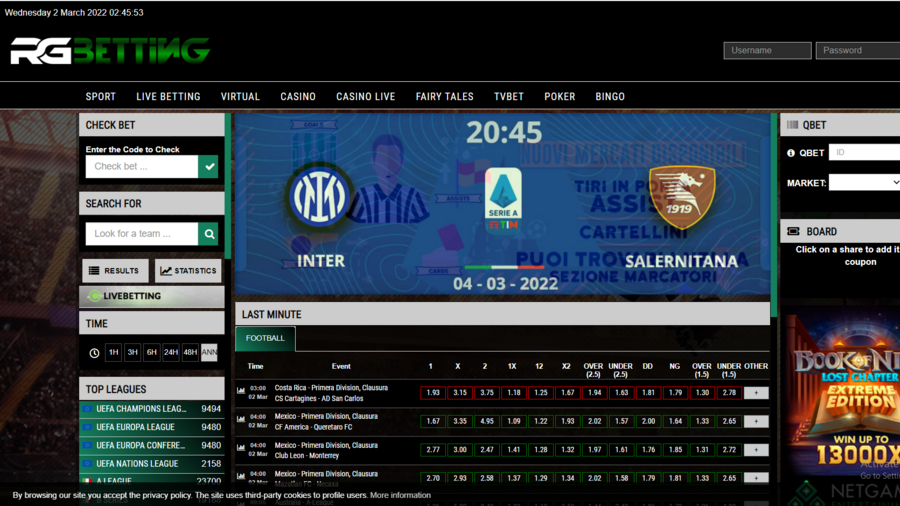900x506 pixels.
Task: Open More information cookie link
Action: tap(400, 495)
